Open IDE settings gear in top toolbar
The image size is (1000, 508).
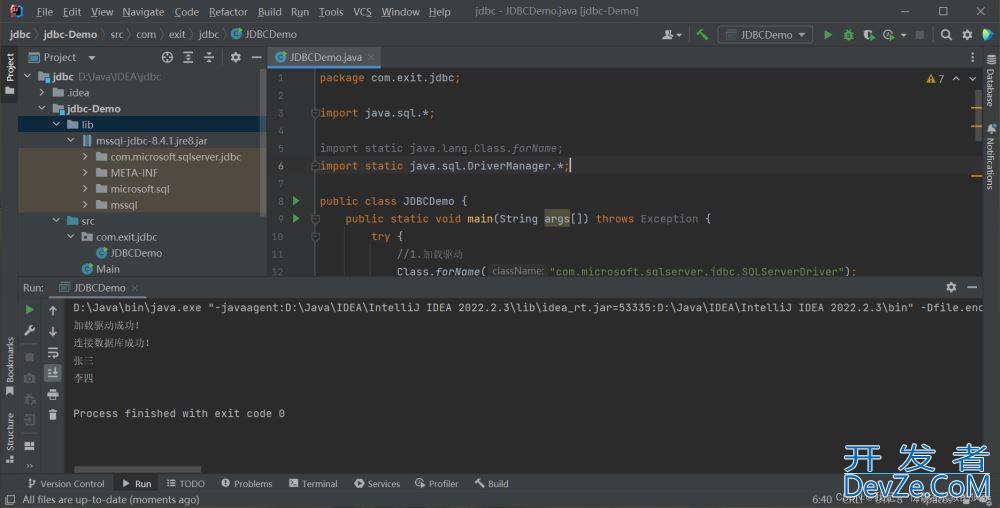tap(967, 35)
